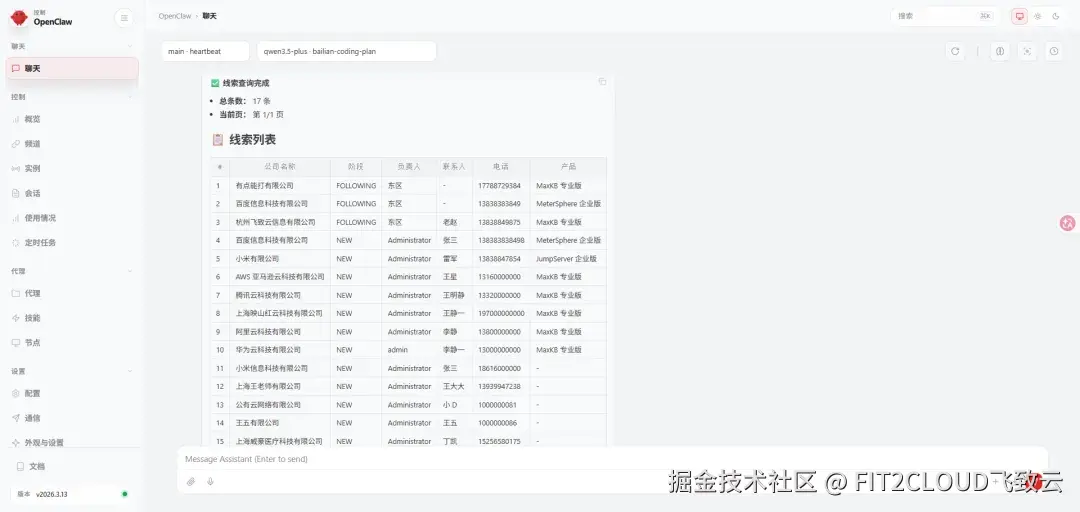
Task: Switch to light theme sun icon
Action: (1038, 16)
